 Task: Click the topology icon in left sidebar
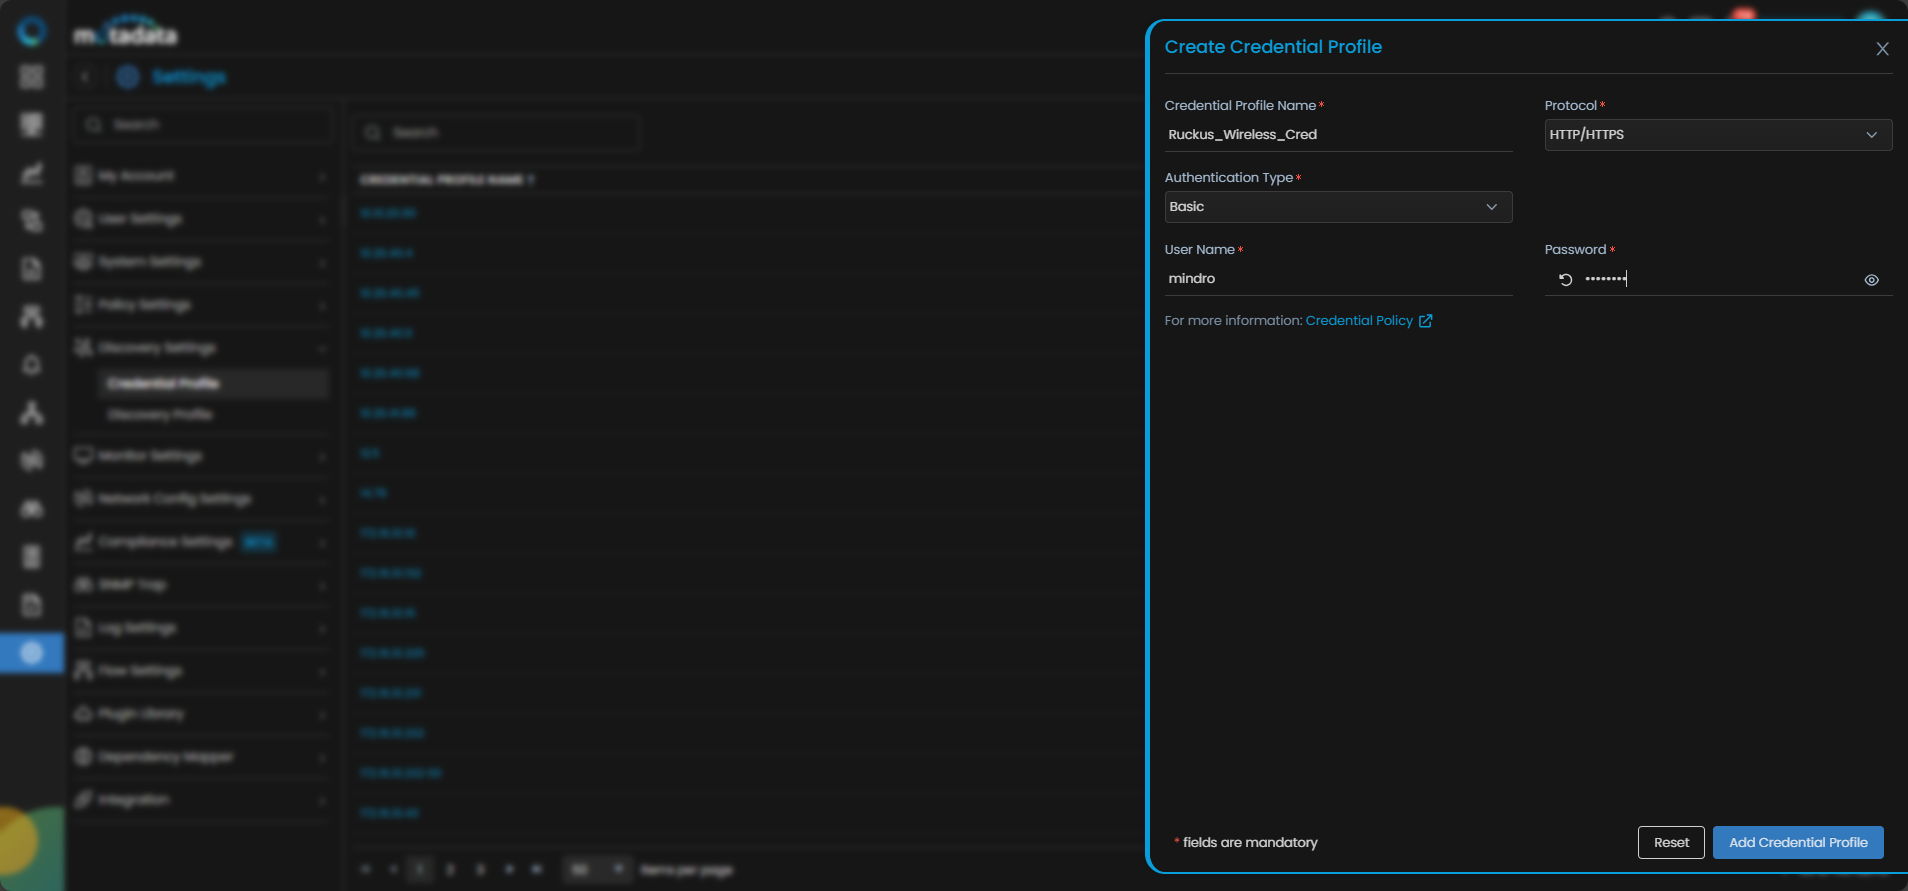(x=32, y=412)
